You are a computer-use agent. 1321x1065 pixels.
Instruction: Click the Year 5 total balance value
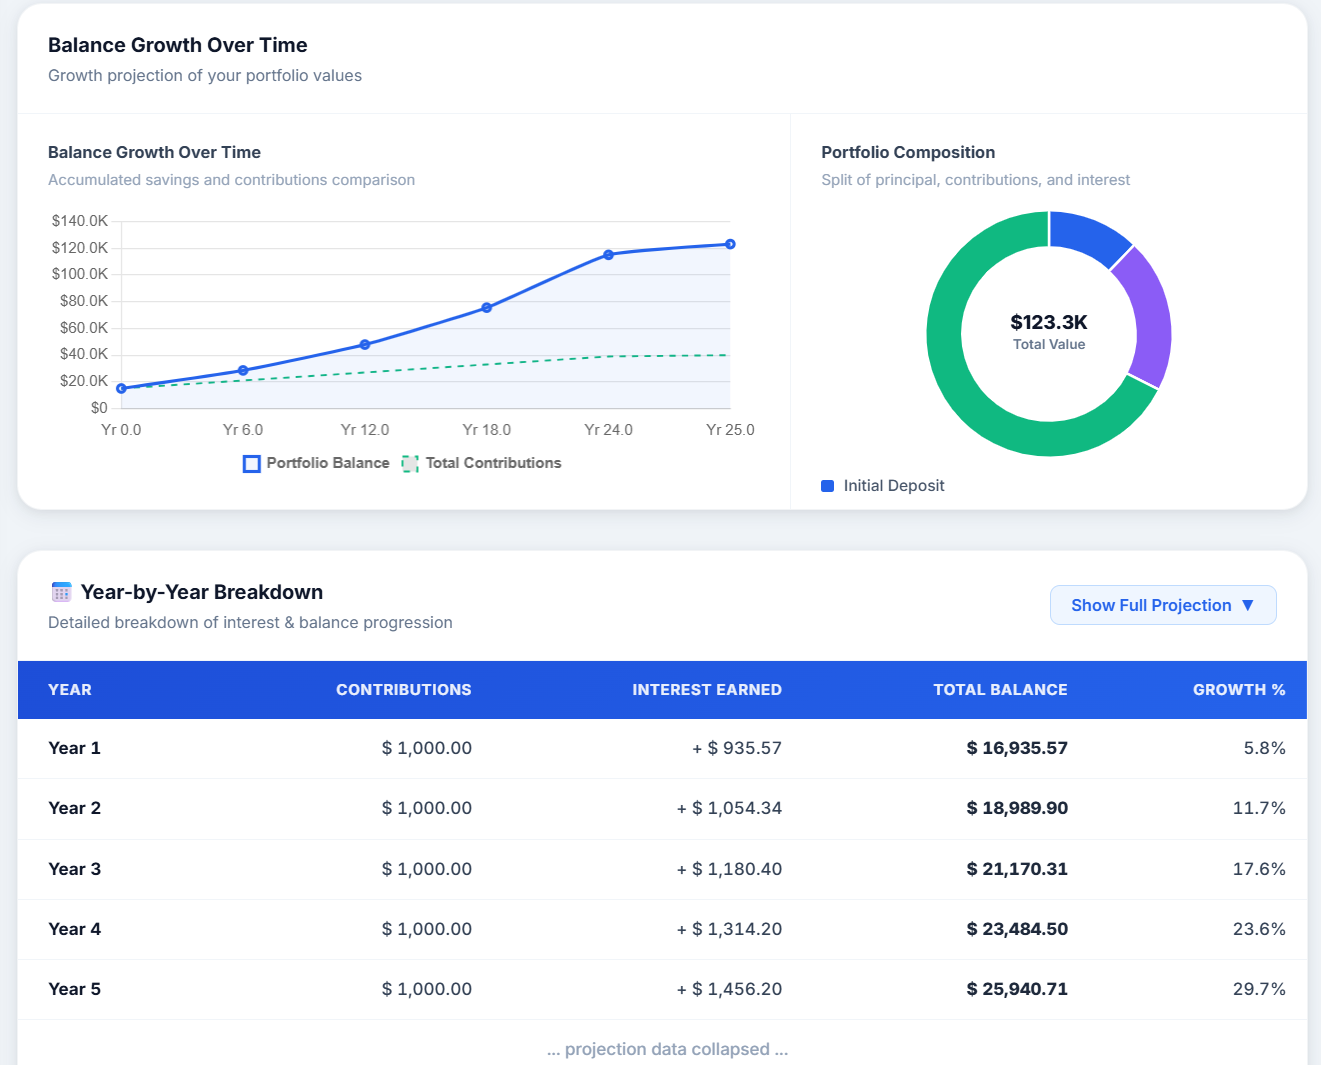click(1017, 989)
